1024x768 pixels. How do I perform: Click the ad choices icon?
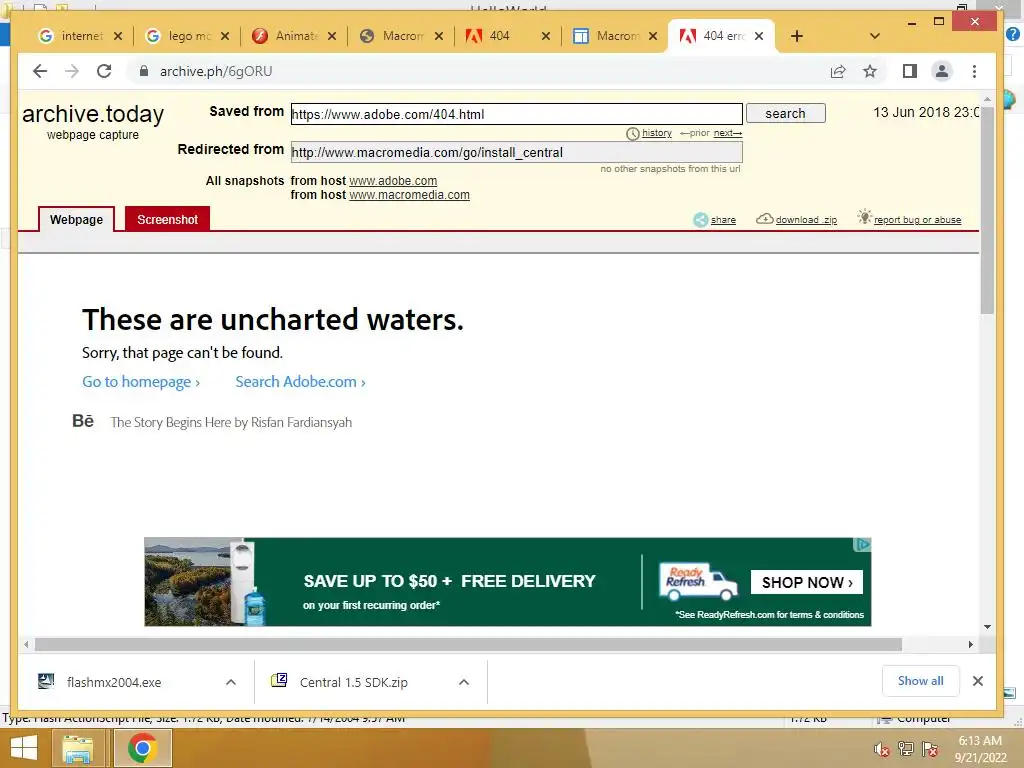(x=863, y=545)
